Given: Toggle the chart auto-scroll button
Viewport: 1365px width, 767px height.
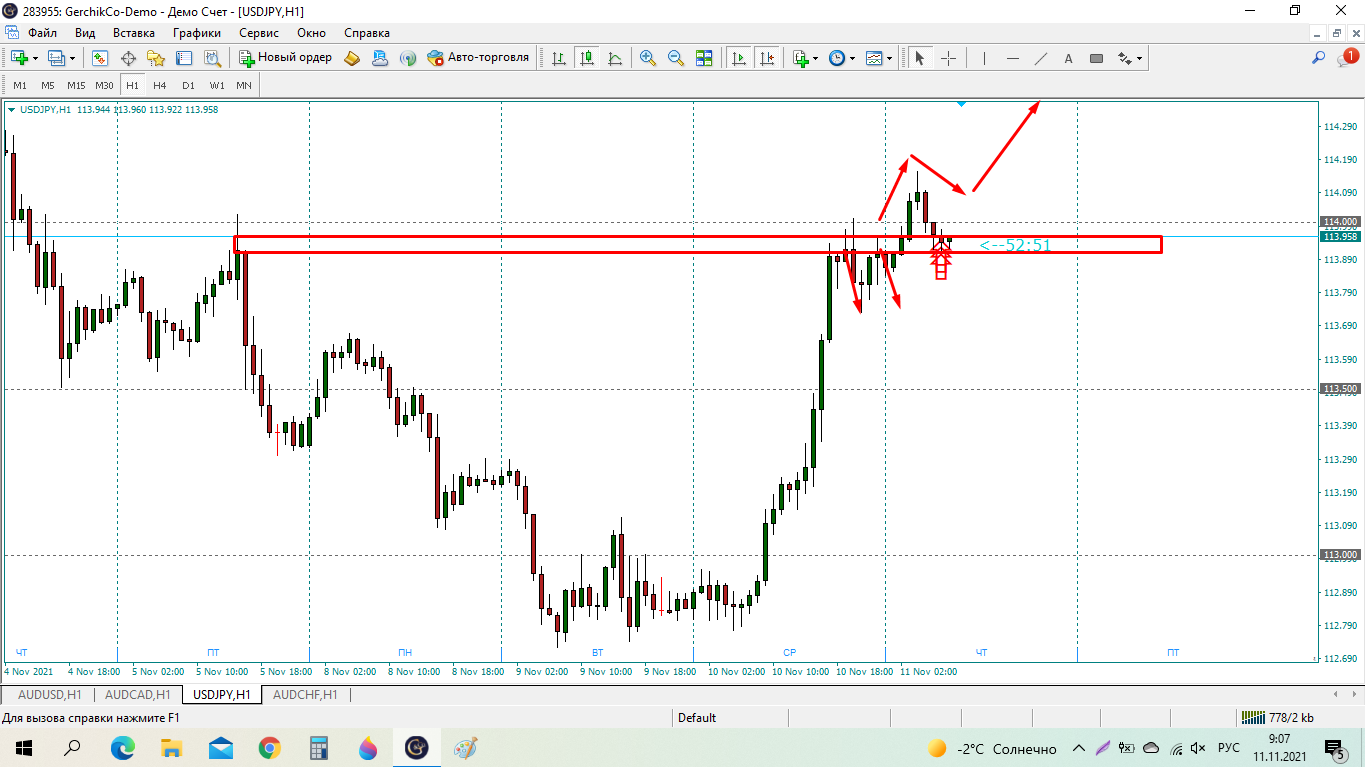Looking at the screenshot, I should tap(738, 58).
